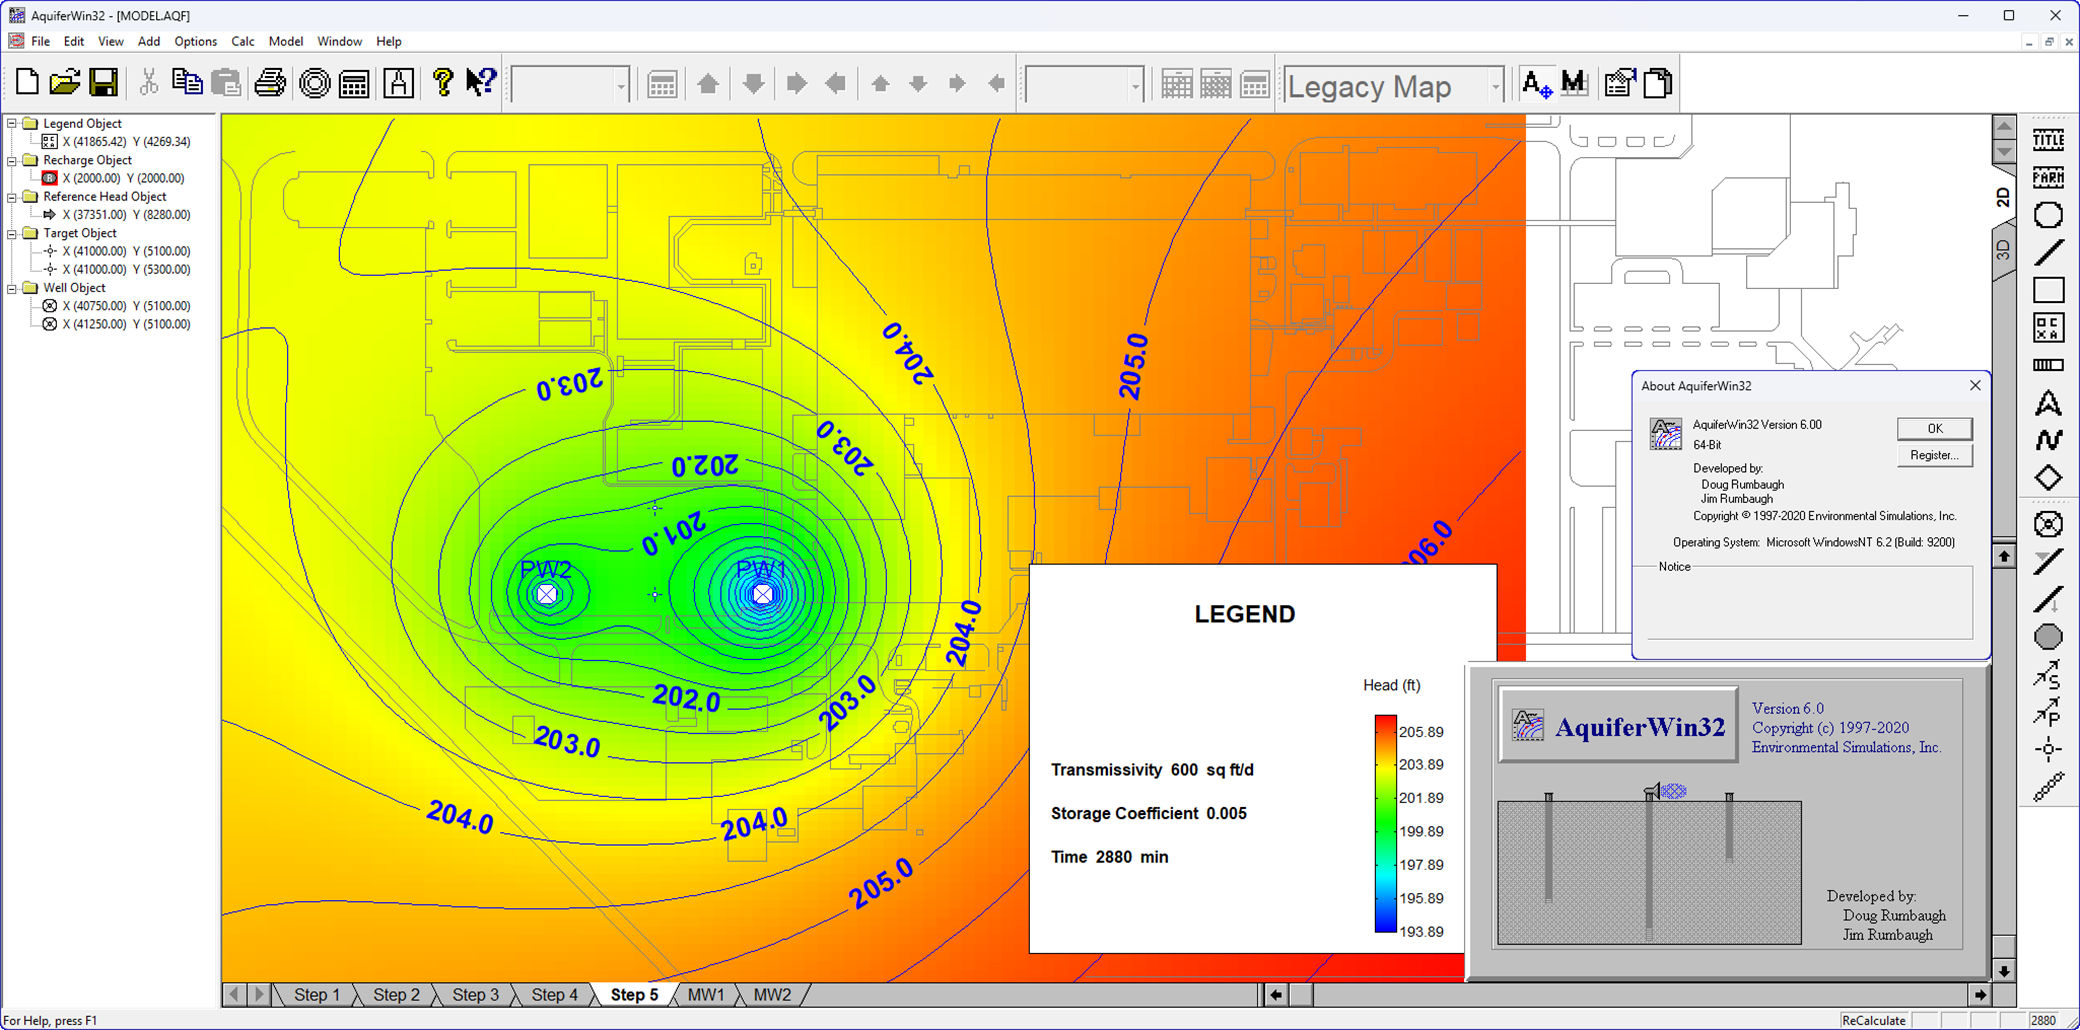Open the File menu
The height and width of the screenshot is (1030, 2080).
pyautogui.click(x=40, y=41)
